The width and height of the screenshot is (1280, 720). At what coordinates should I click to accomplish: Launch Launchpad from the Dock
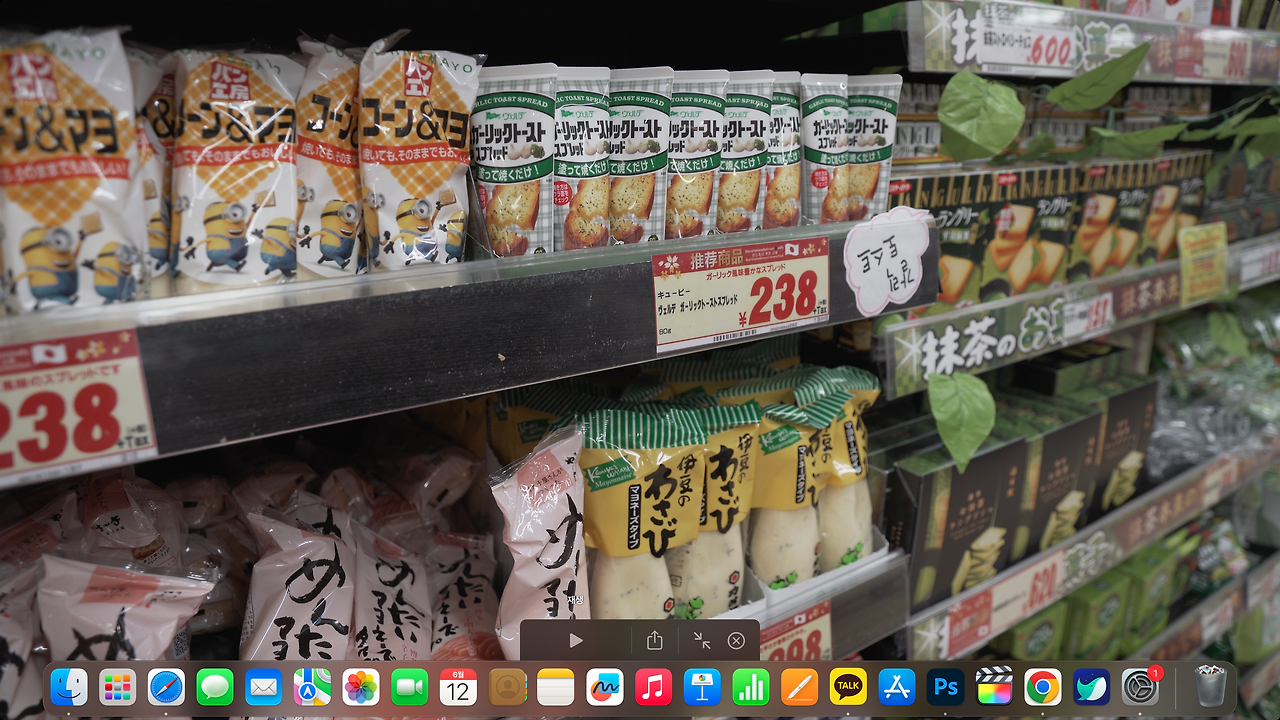[118, 687]
